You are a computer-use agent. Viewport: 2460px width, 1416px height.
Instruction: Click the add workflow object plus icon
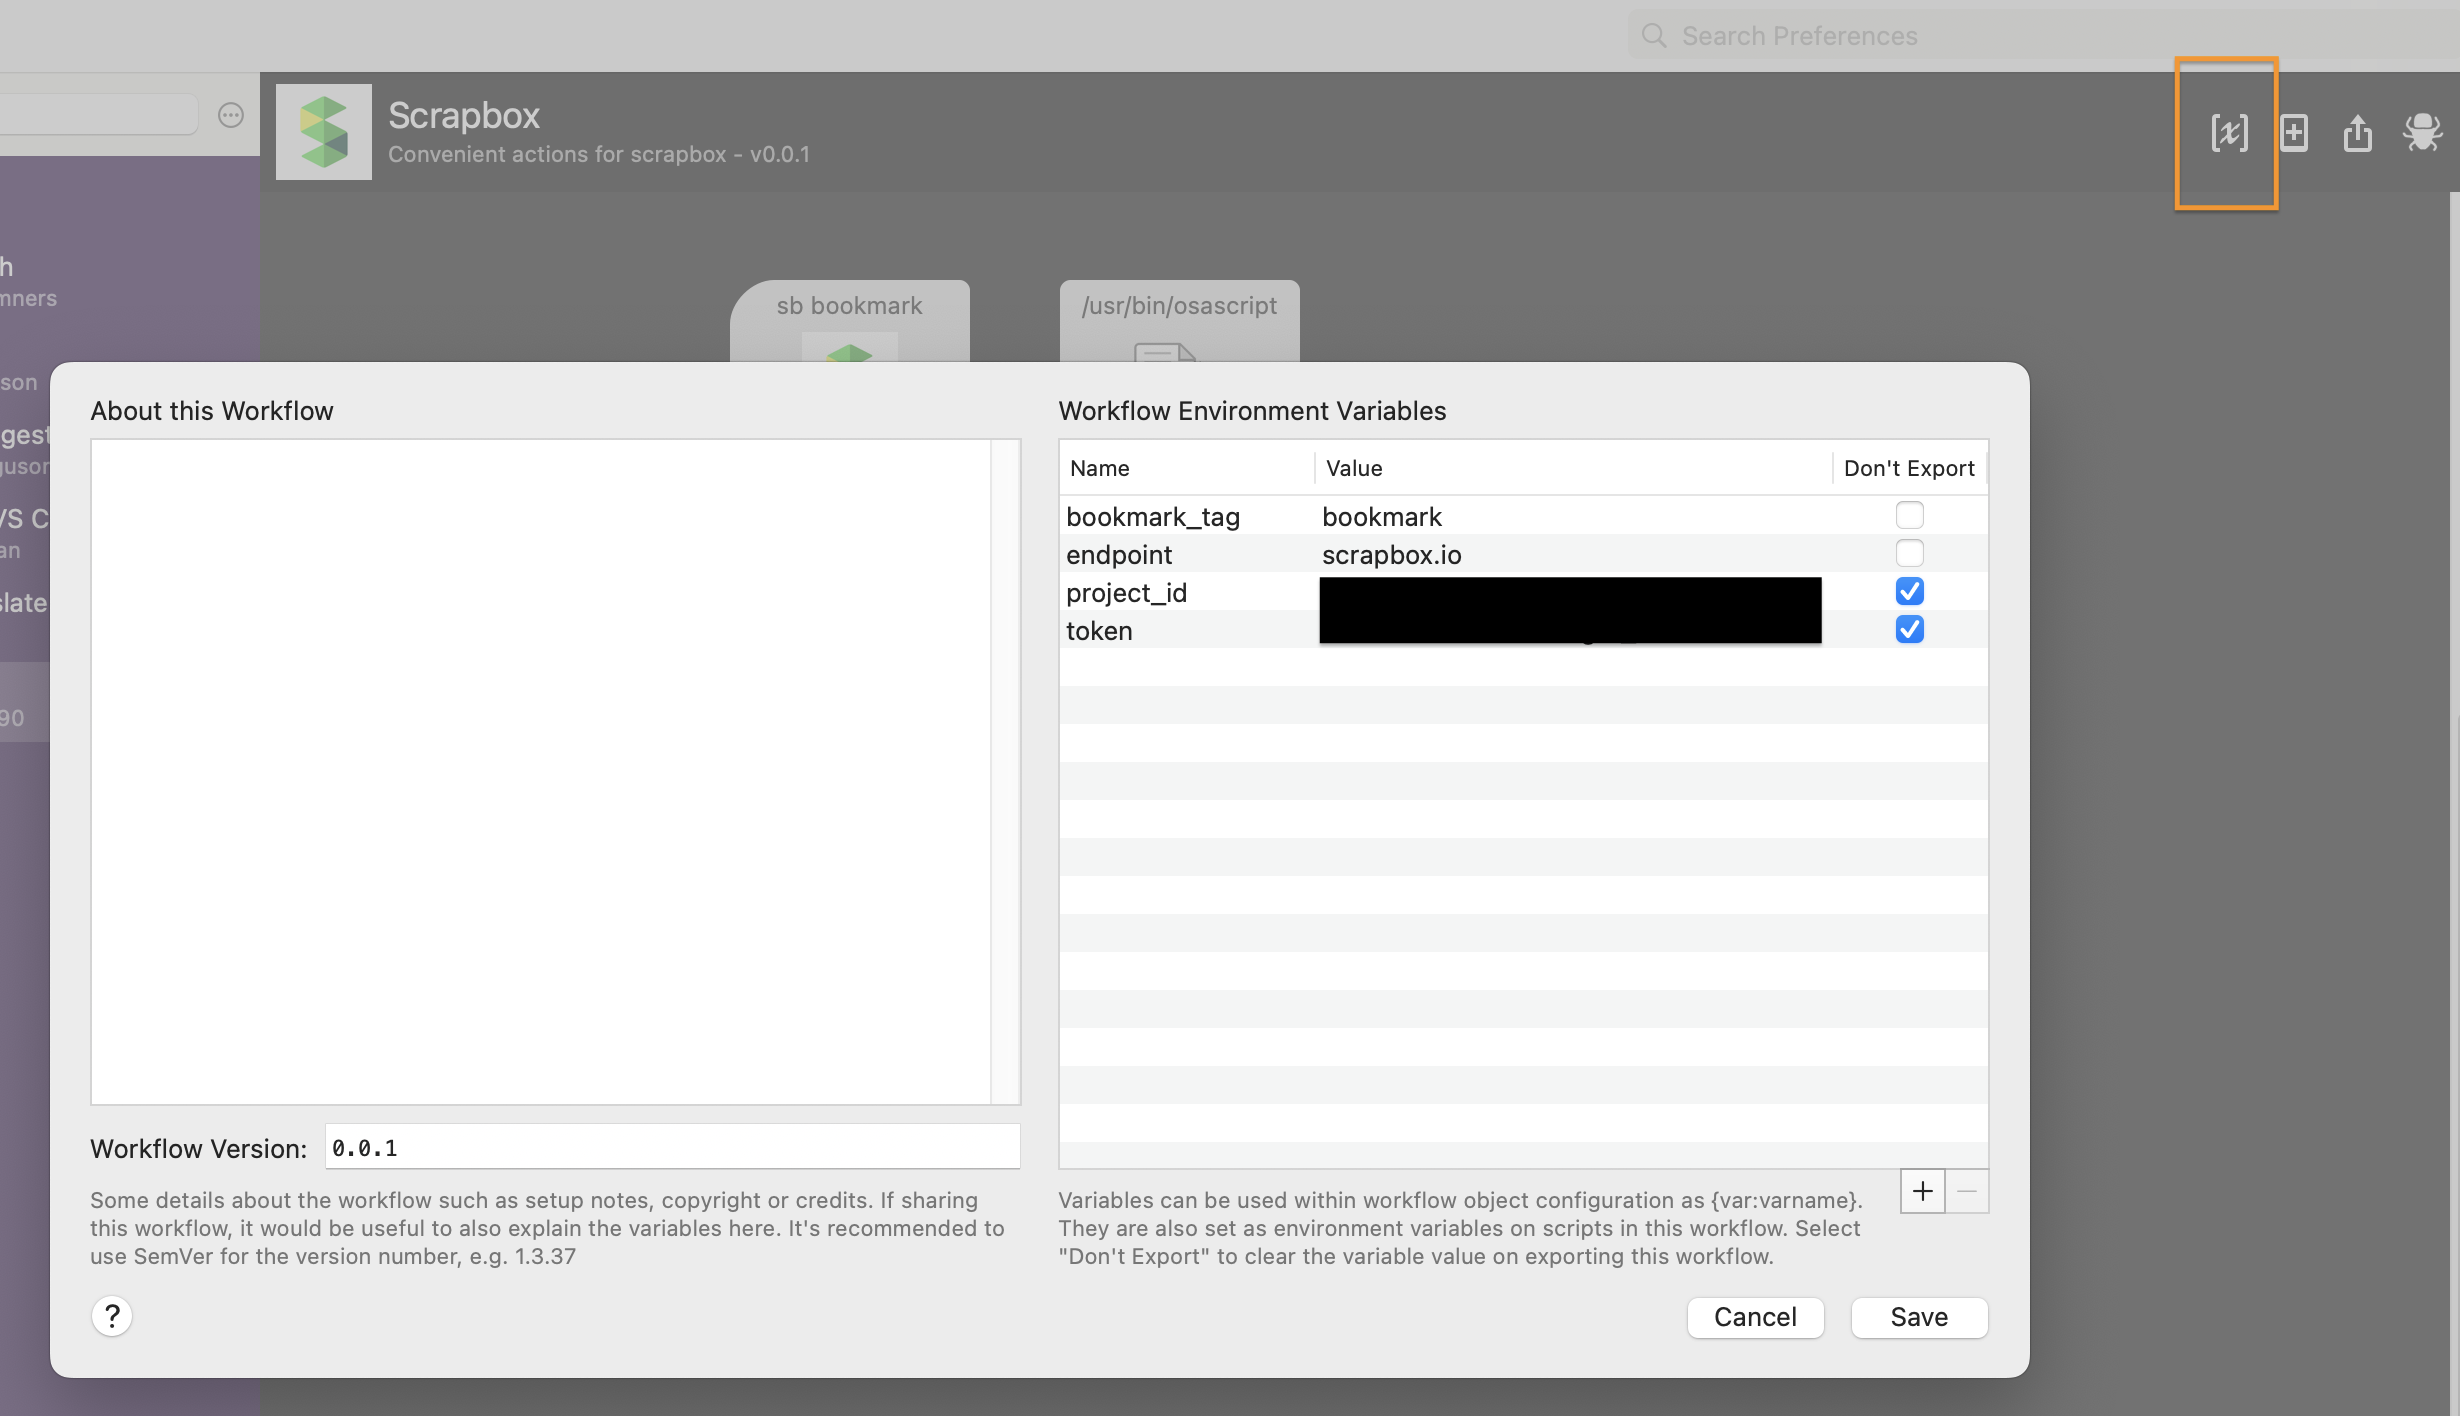click(2294, 133)
